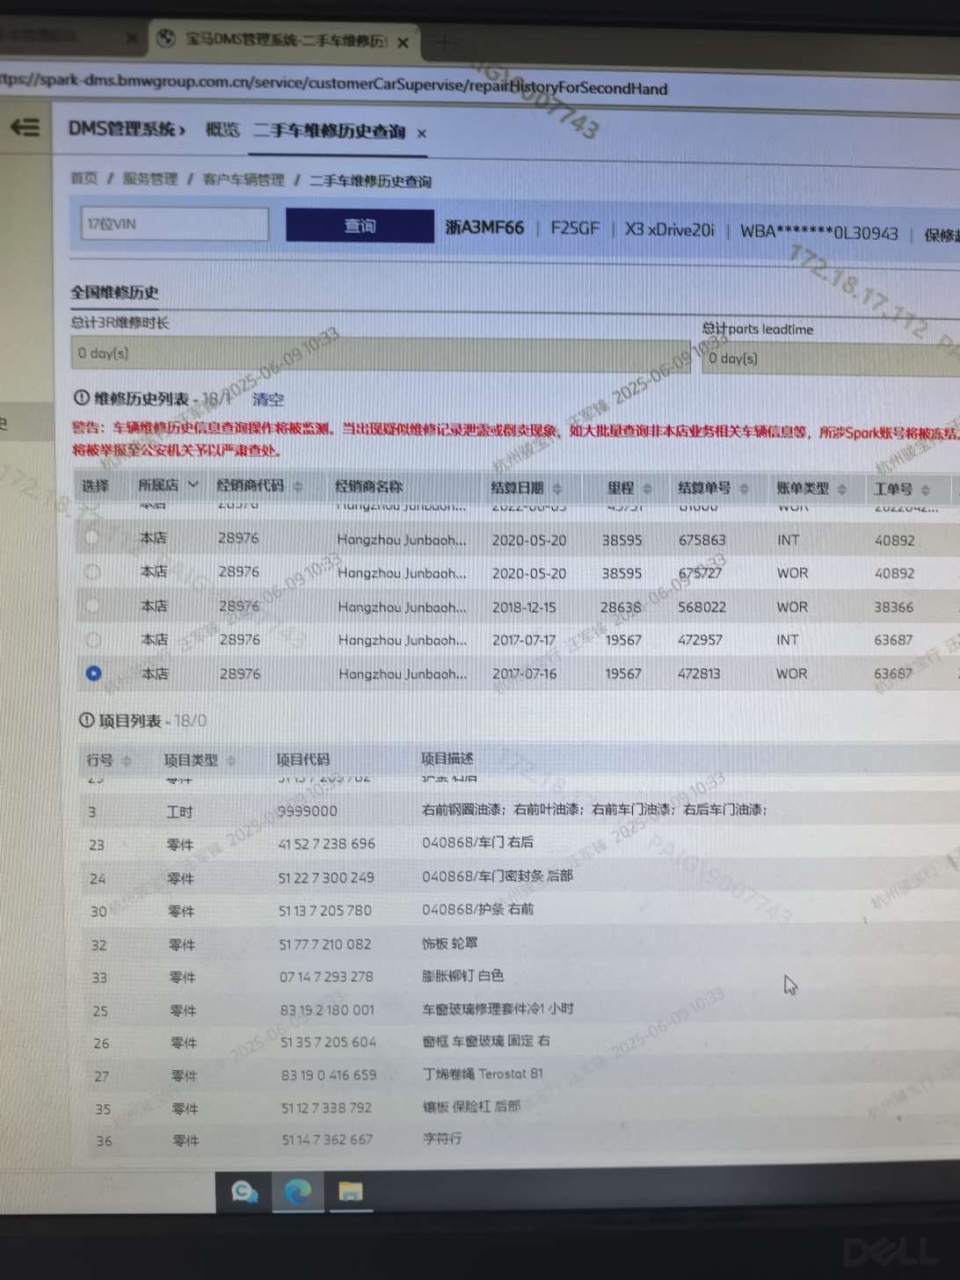
Task: Sort by 项目类型 using its sort icon
Action: pyautogui.click(x=231, y=760)
